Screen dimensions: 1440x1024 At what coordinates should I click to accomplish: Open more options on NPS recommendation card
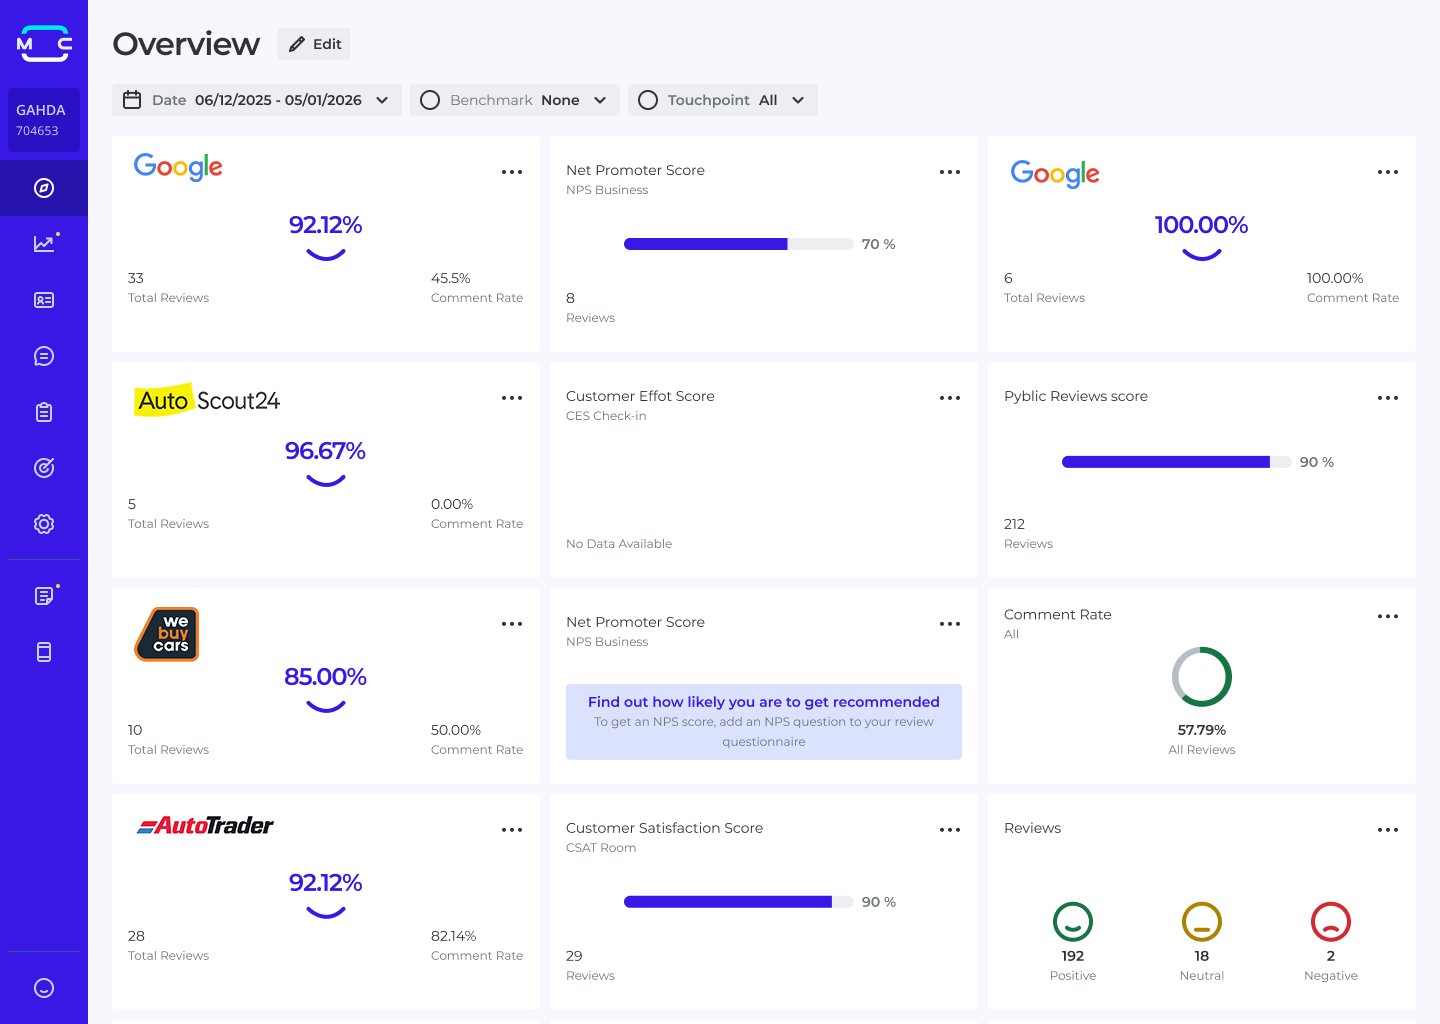pyautogui.click(x=950, y=624)
